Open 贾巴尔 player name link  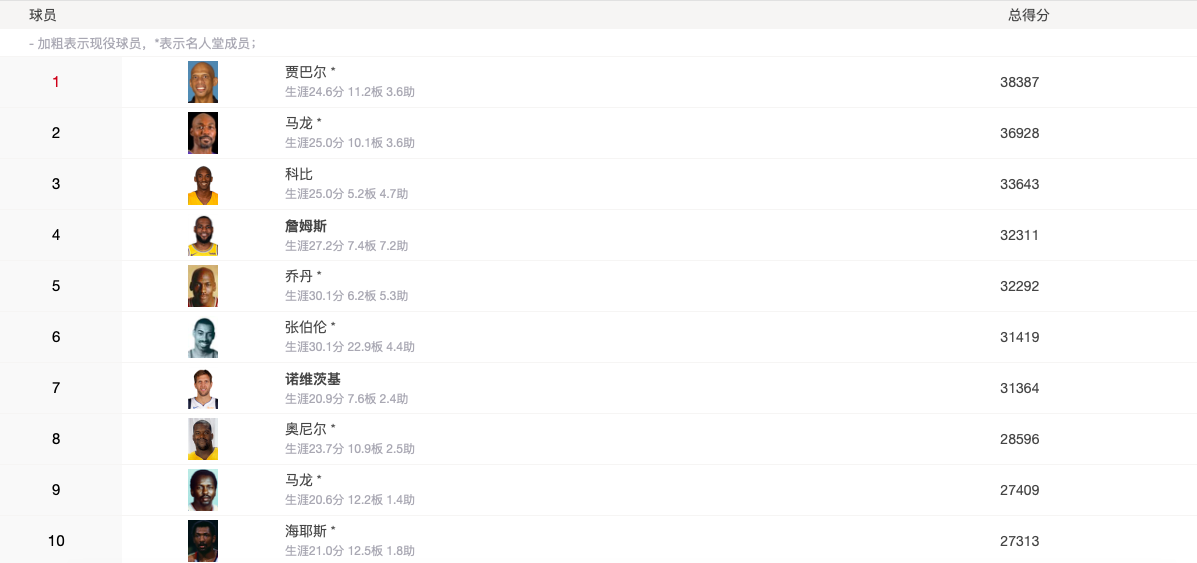305,72
